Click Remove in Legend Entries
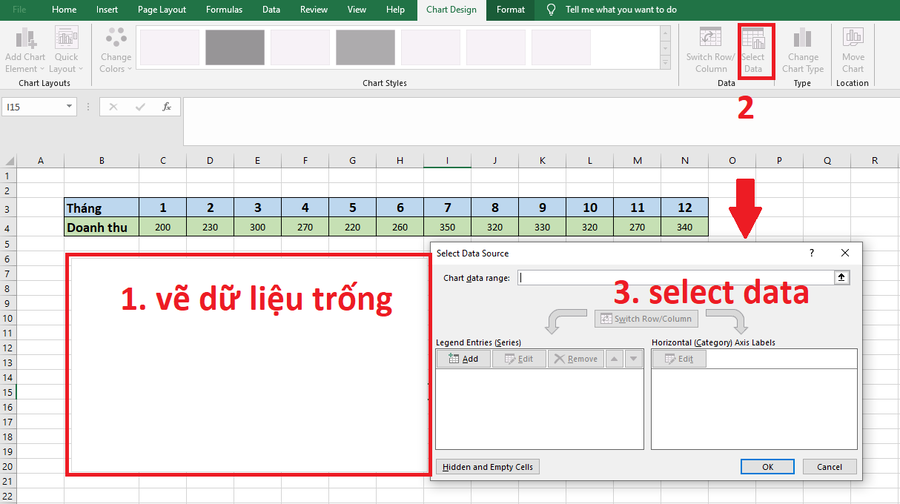Image resolution: width=900 pixels, height=504 pixels. click(576, 359)
